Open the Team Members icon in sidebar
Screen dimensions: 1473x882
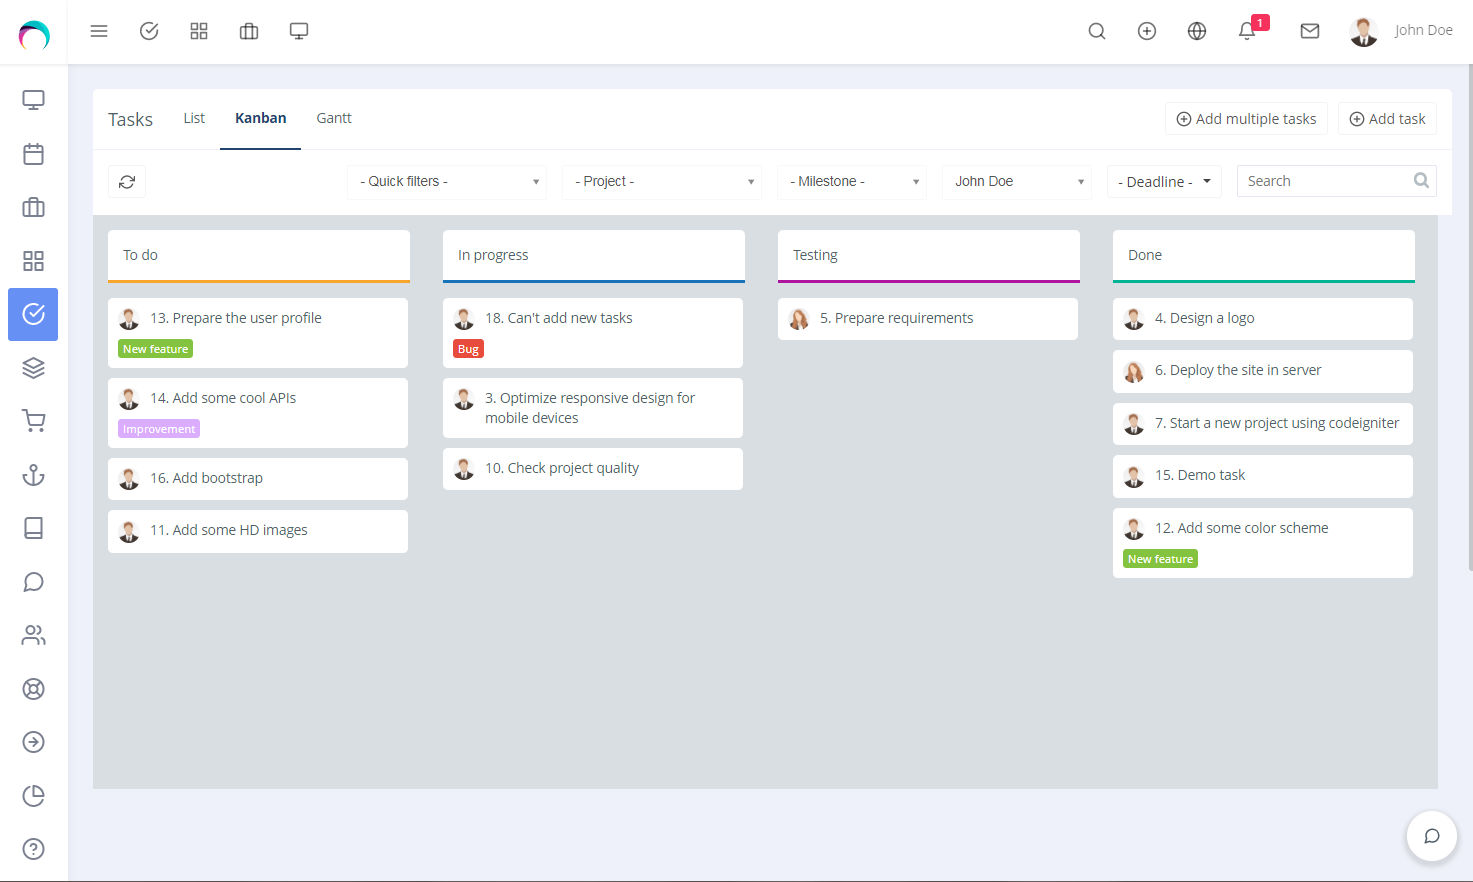[33, 635]
